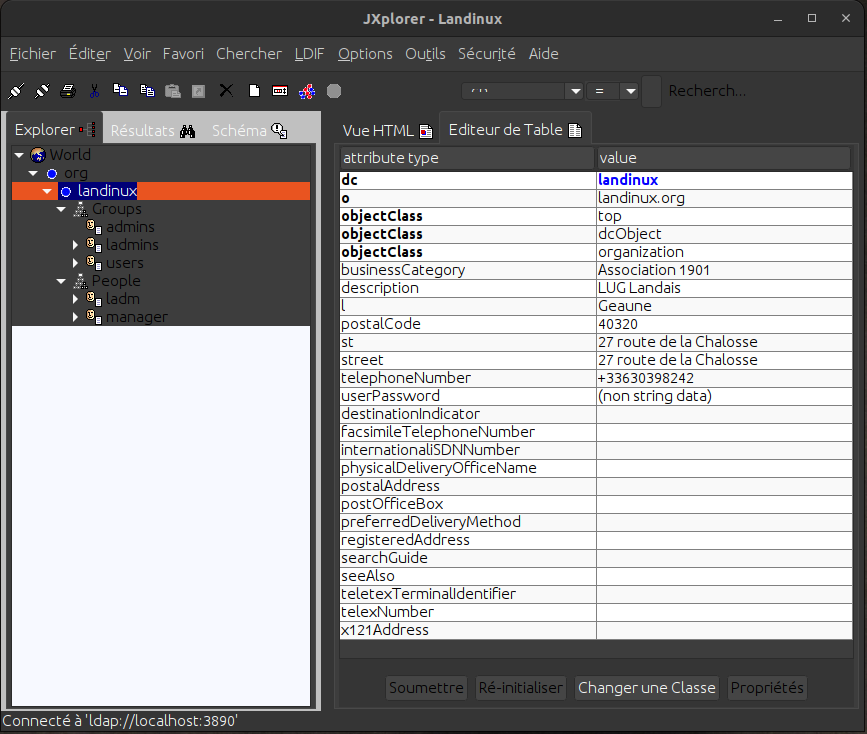Expand the ladmins group node
The height and width of the screenshot is (734, 867).
point(75,245)
